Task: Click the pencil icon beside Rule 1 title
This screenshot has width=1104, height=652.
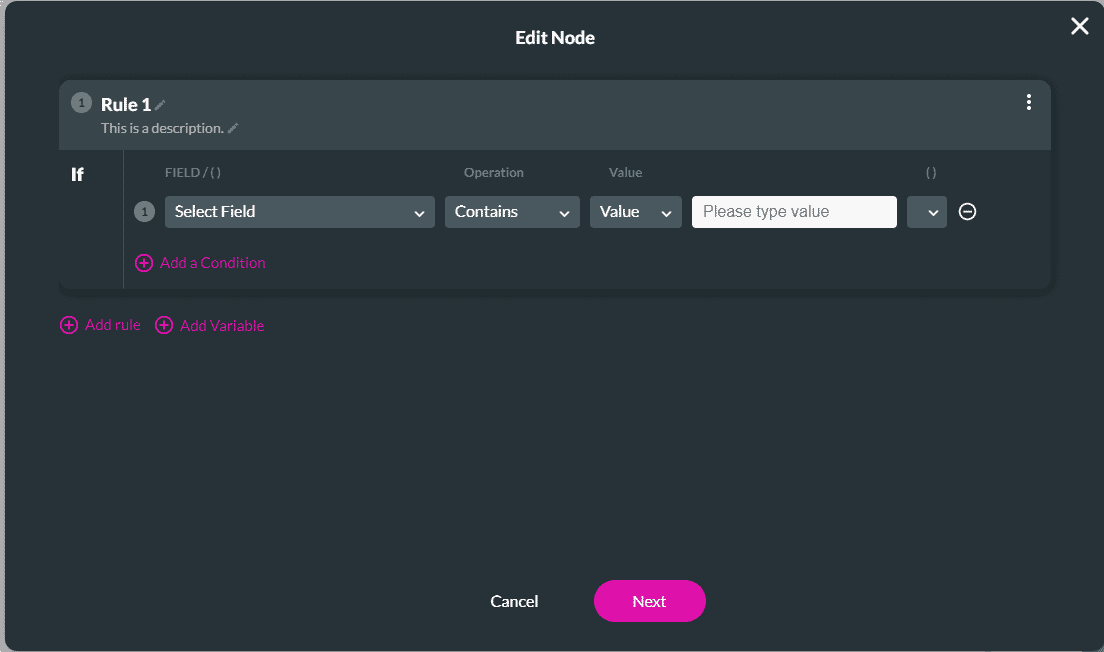Action: 160,105
